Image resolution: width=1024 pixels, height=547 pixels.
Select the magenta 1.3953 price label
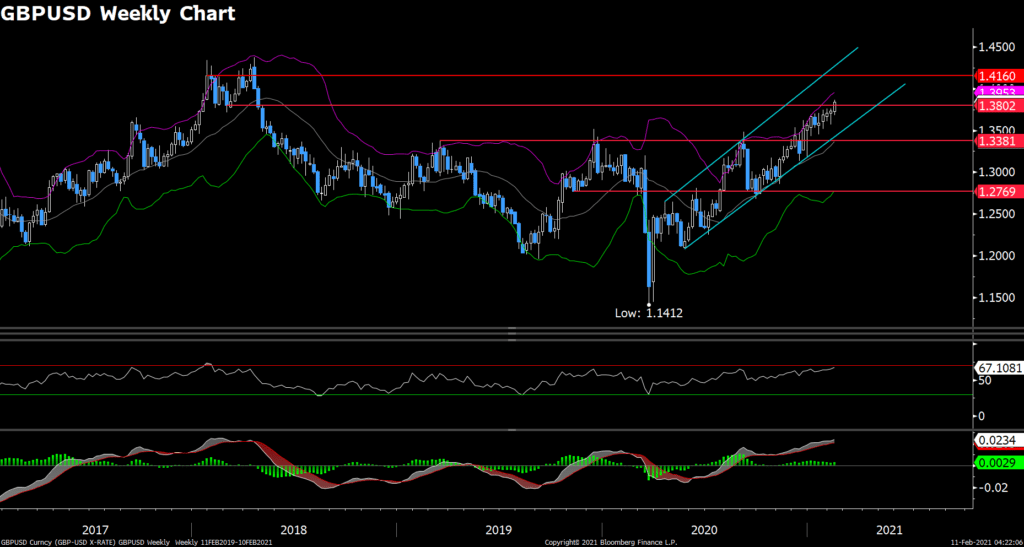(997, 92)
